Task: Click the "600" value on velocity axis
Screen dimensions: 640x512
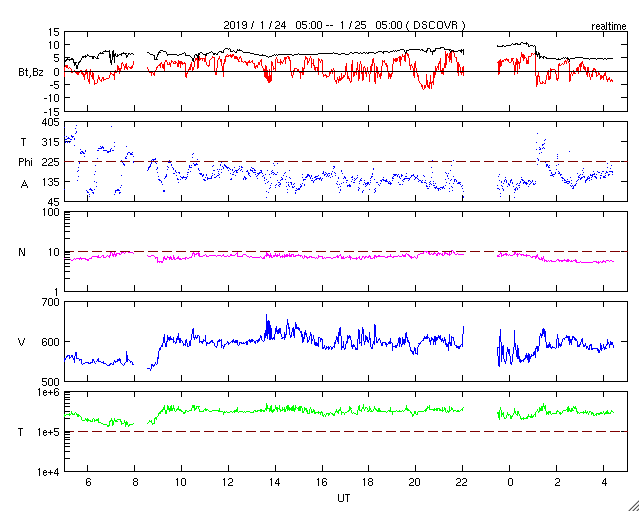Action: tap(51, 342)
